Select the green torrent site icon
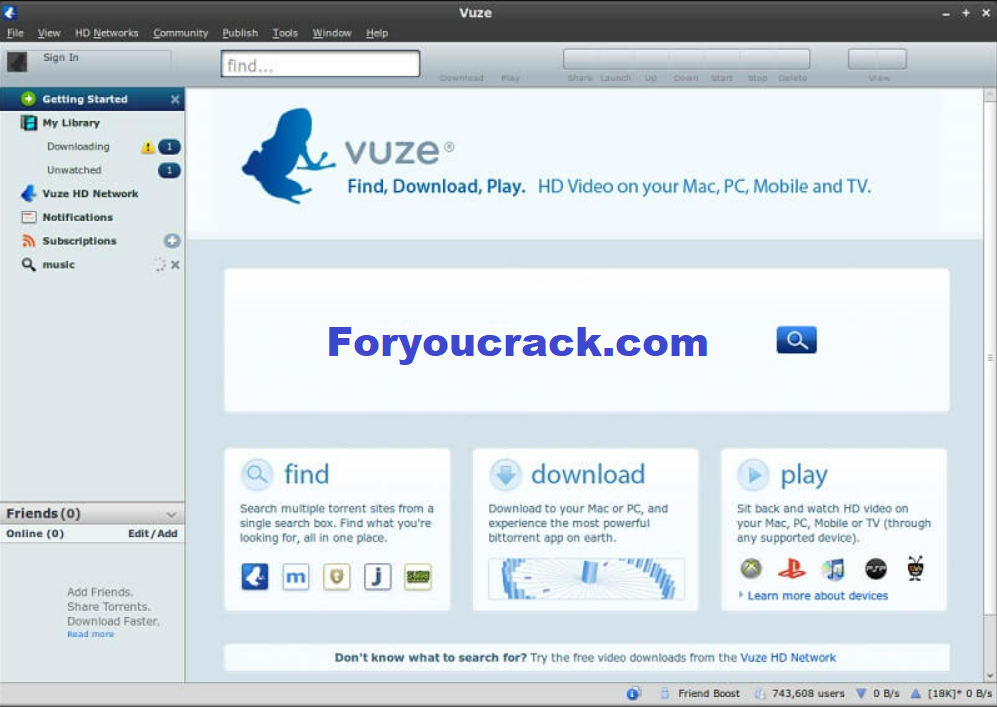 (x=418, y=577)
